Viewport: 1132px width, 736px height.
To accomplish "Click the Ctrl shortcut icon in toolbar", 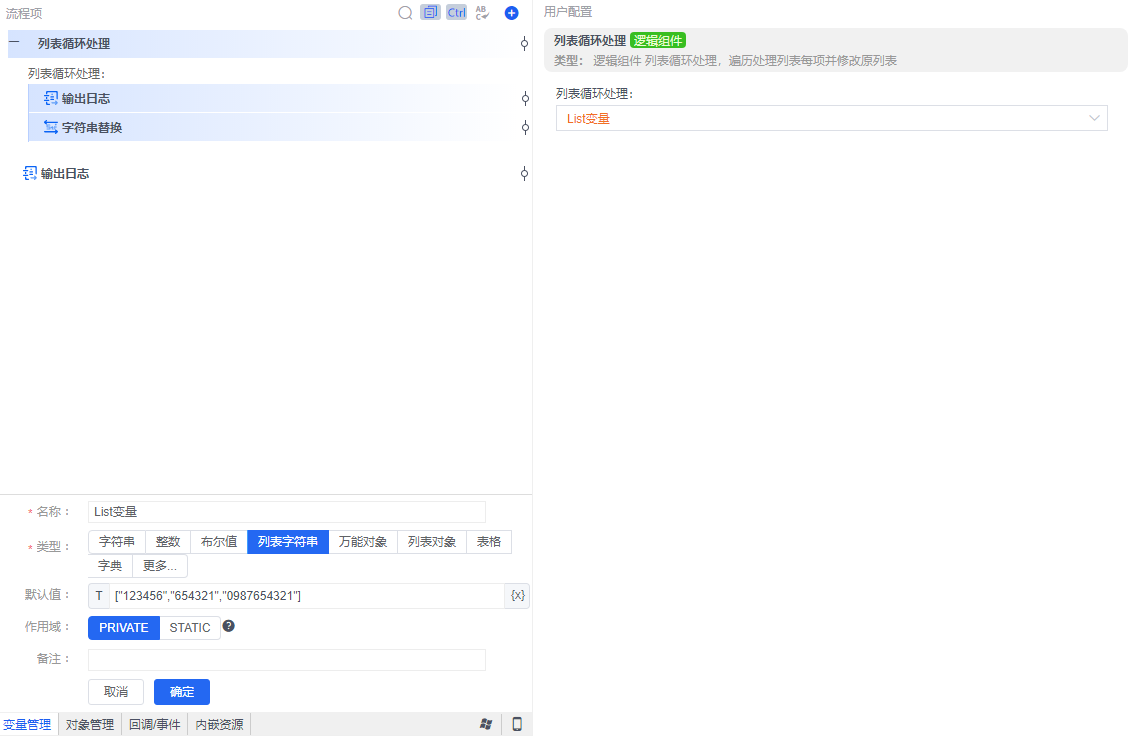I will [456, 12].
